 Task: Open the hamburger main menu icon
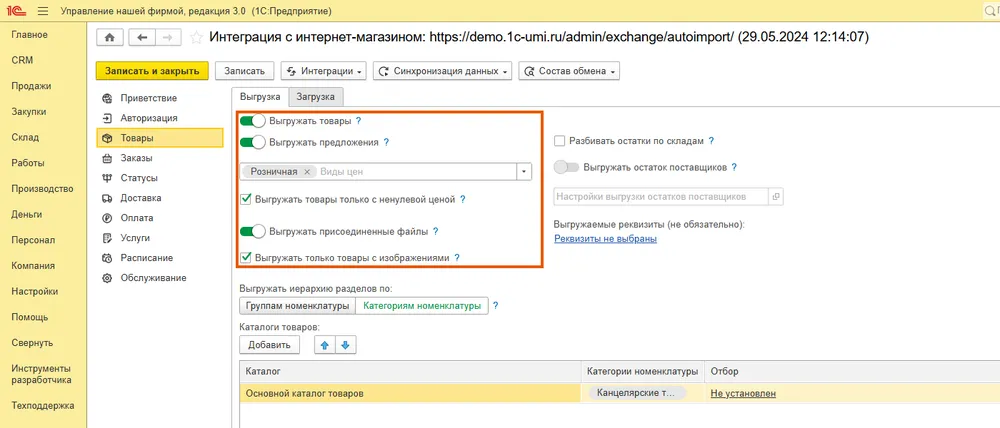pos(43,11)
